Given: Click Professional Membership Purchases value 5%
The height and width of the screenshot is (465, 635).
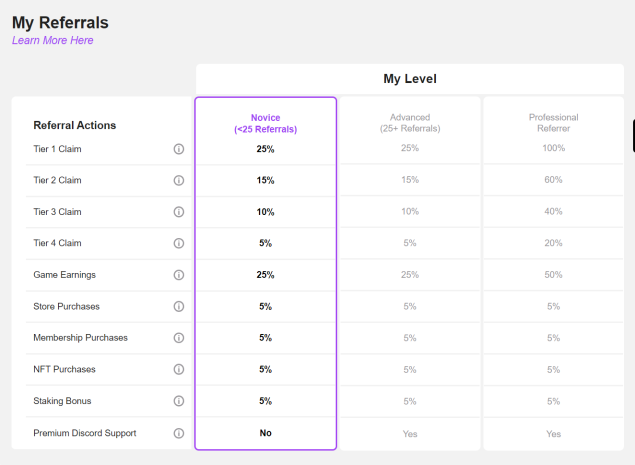Looking at the screenshot, I should click(553, 338).
